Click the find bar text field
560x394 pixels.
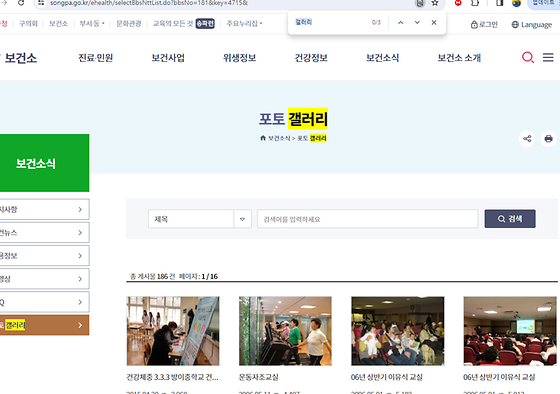[x=330, y=22]
